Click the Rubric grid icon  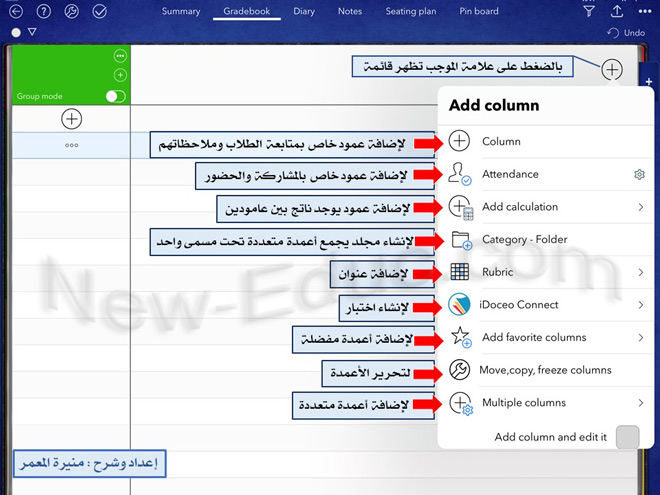[459, 272]
